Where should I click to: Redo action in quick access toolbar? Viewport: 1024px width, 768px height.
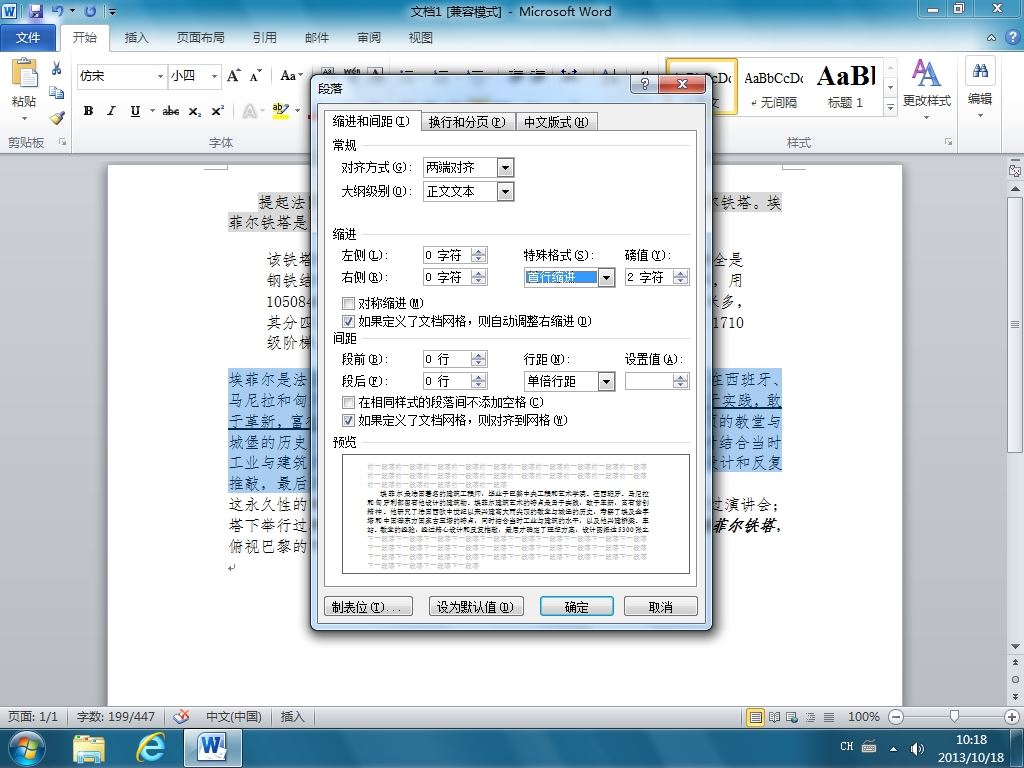(x=90, y=11)
